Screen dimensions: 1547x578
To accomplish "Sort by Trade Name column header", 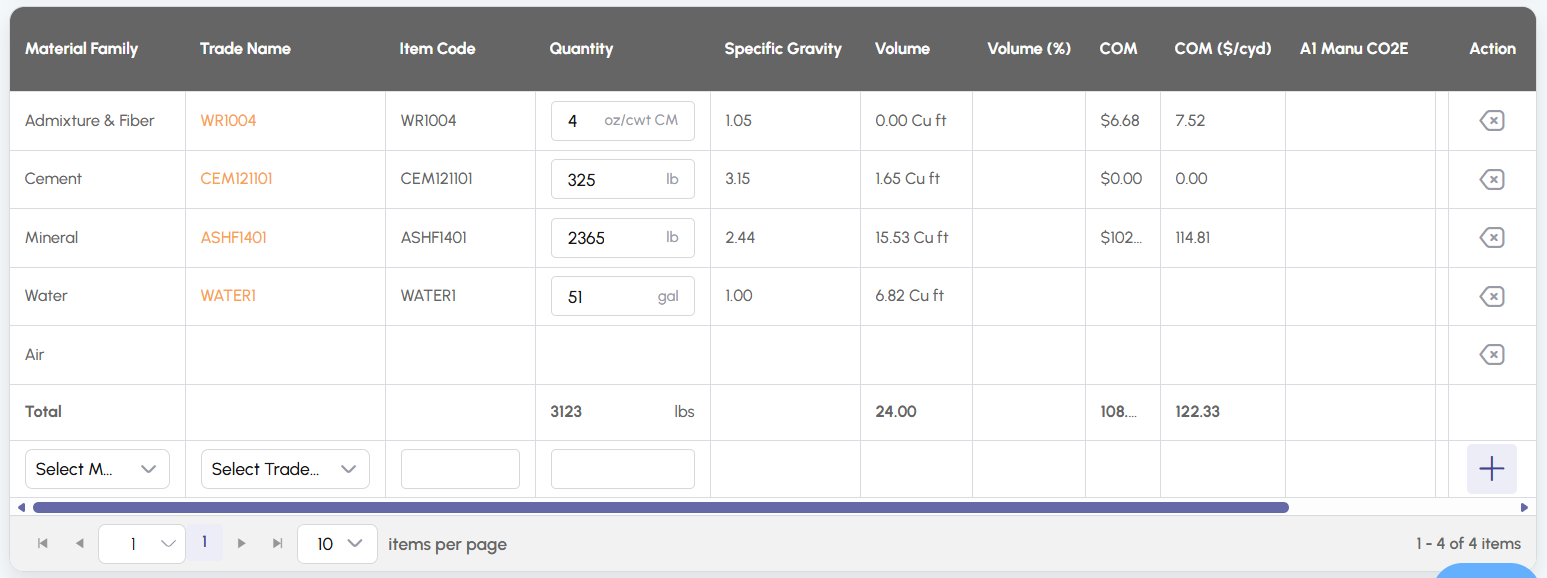I will pos(245,49).
